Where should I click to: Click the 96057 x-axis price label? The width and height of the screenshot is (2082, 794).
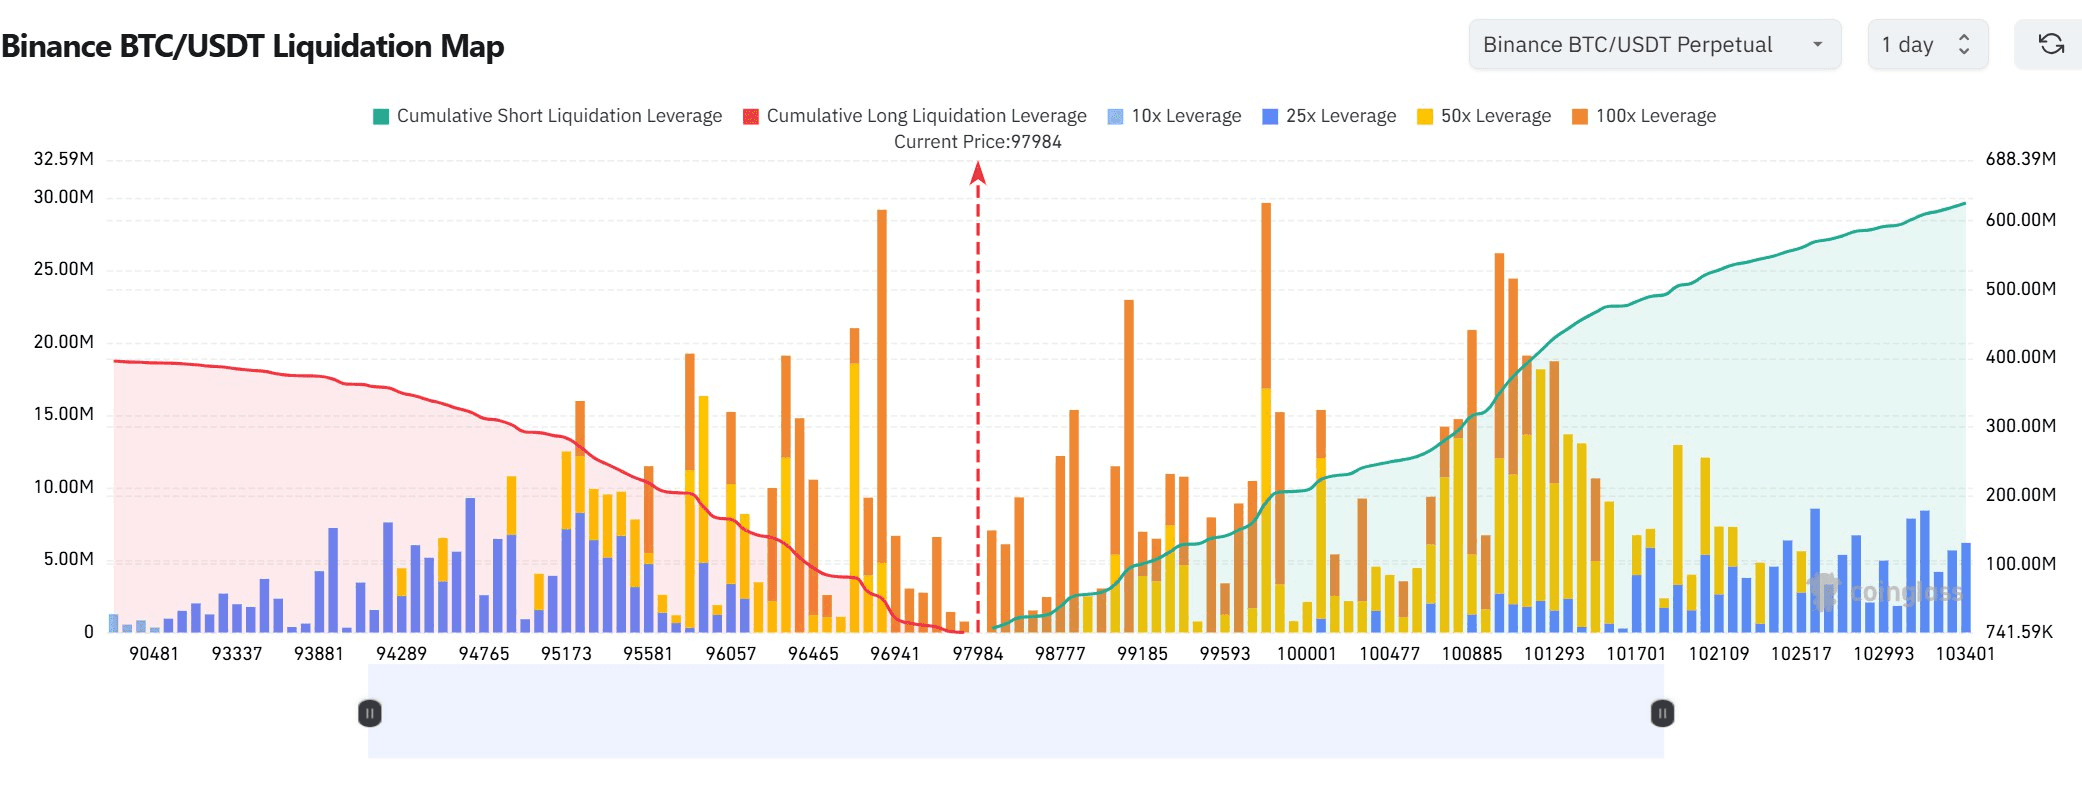731,654
